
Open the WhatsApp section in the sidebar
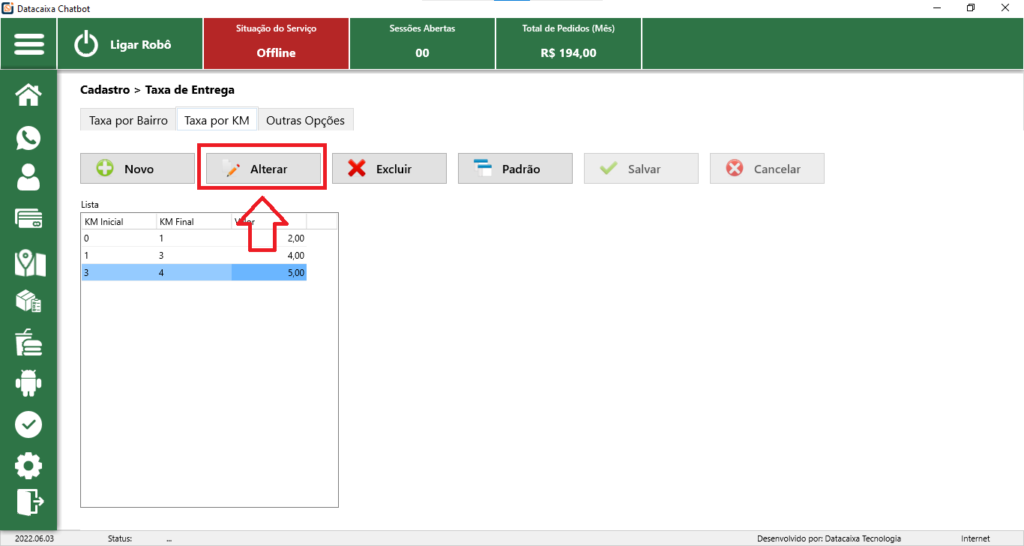coord(29,138)
